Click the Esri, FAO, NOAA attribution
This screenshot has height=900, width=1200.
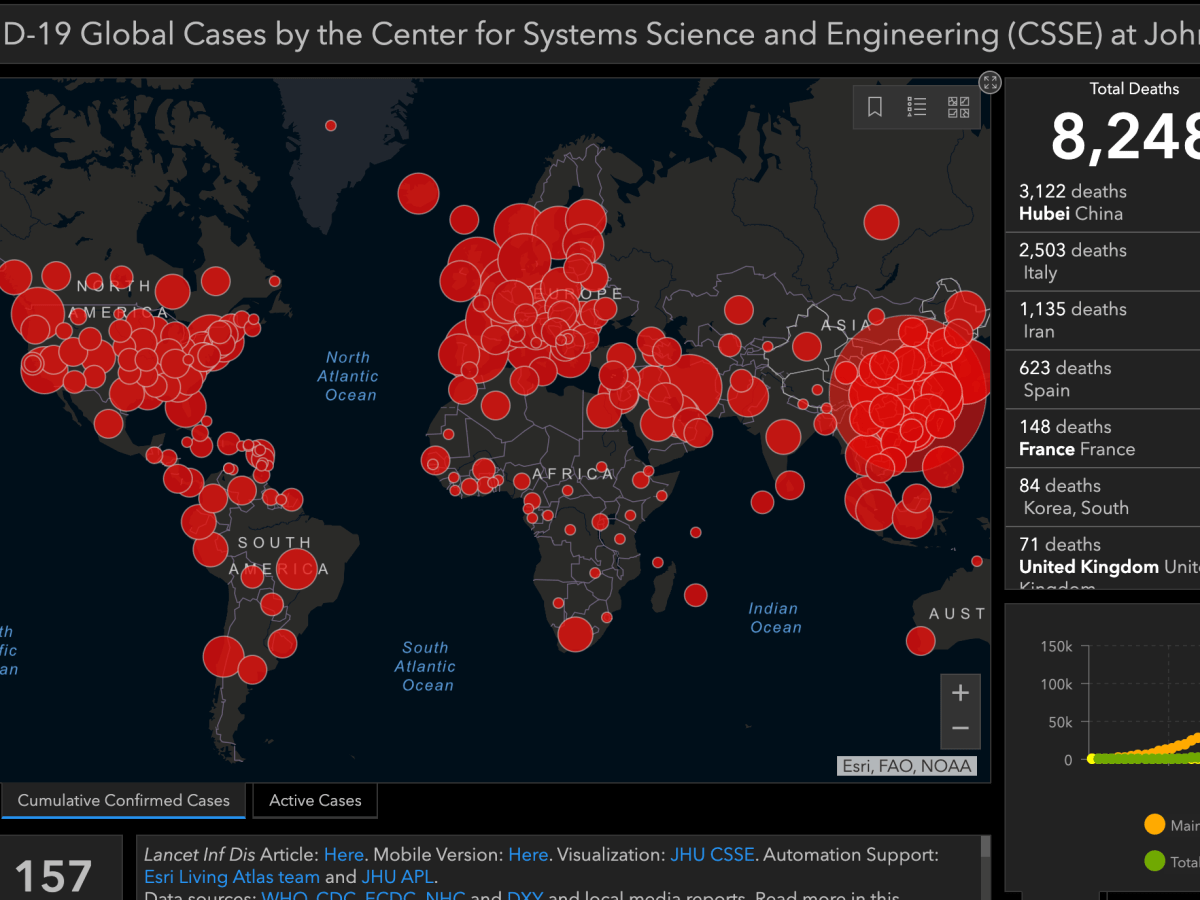[x=906, y=767]
